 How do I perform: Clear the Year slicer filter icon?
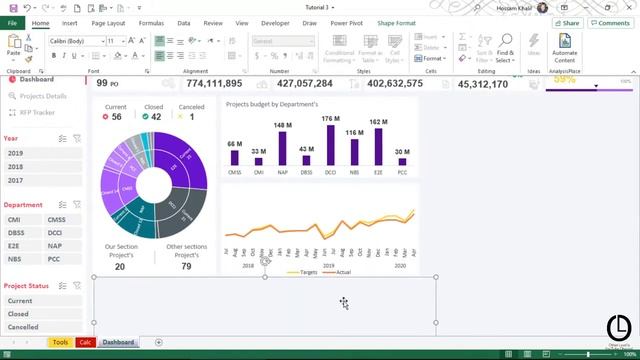click(77, 139)
